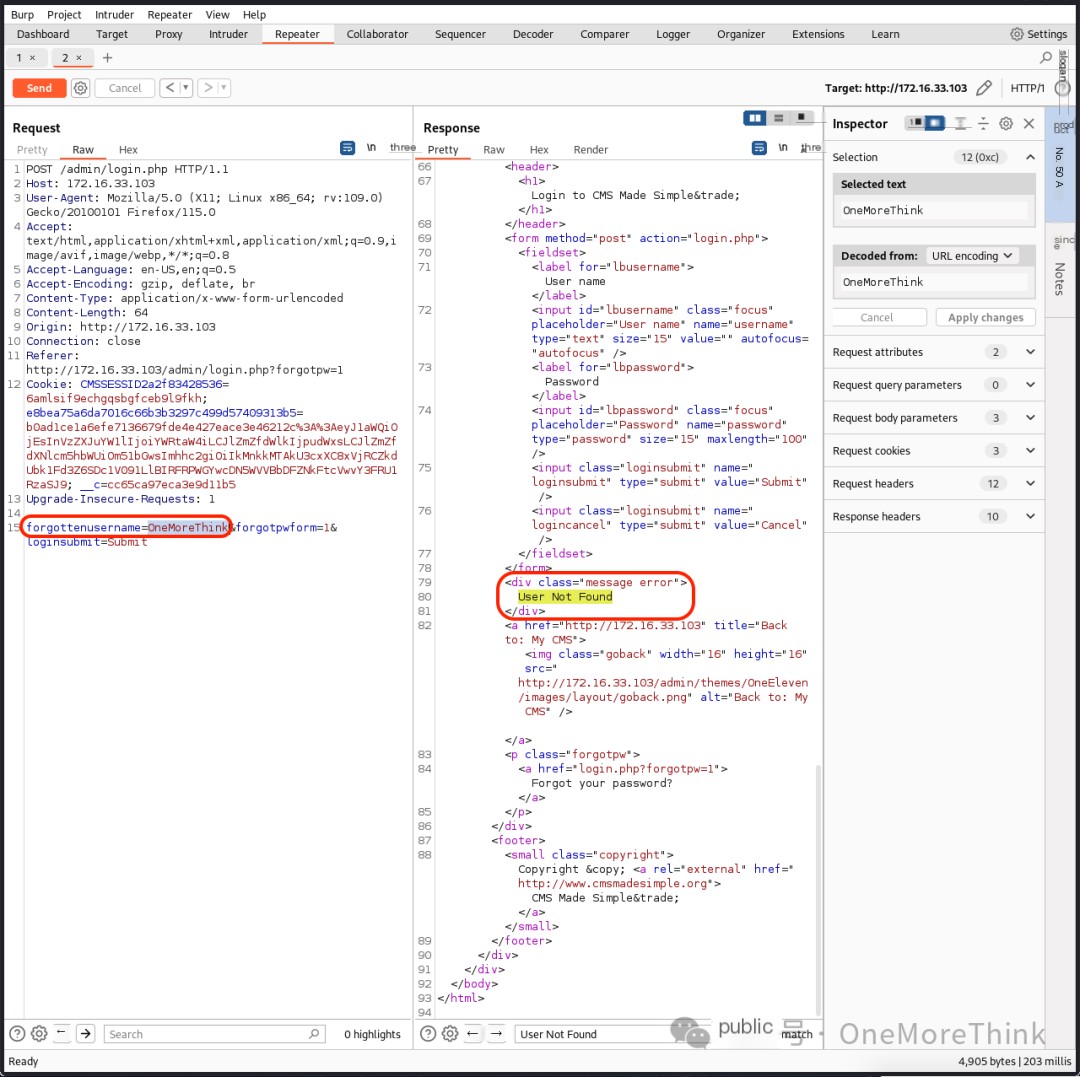Viewport: 1080px width, 1077px height.
Task: Toggle request non-printable \n characters
Action: click(x=371, y=147)
